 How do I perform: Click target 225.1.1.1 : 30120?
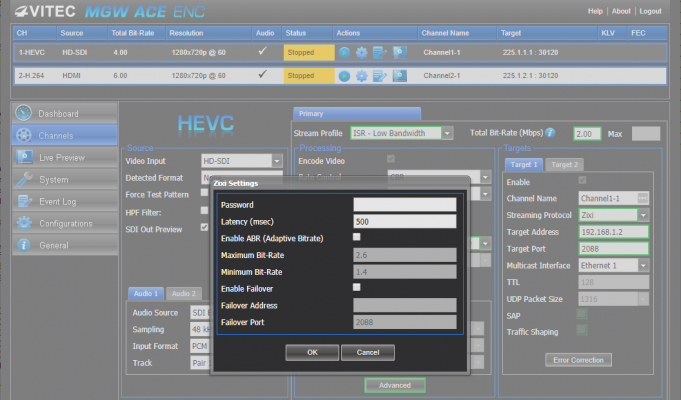click(530, 53)
